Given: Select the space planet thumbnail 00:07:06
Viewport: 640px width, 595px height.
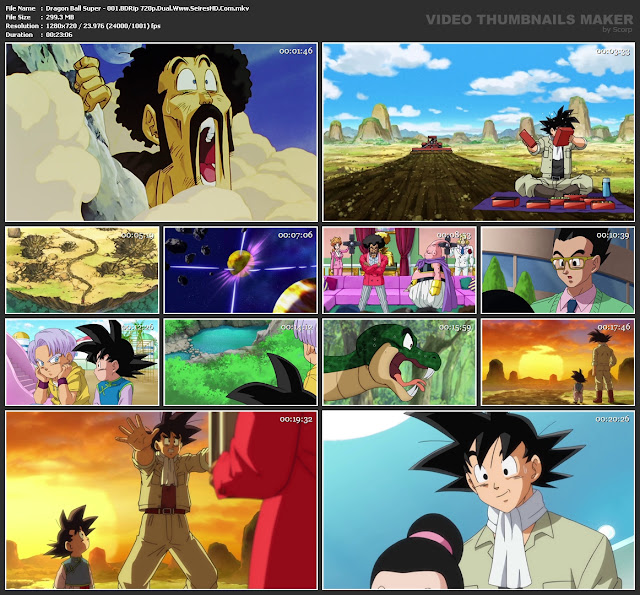Looking at the screenshot, I should point(240,270).
